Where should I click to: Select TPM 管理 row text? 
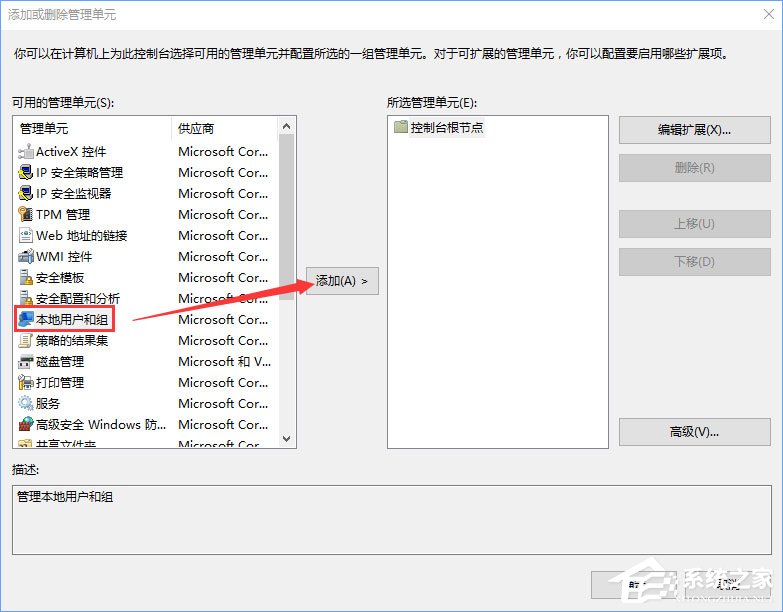coord(63,215)
